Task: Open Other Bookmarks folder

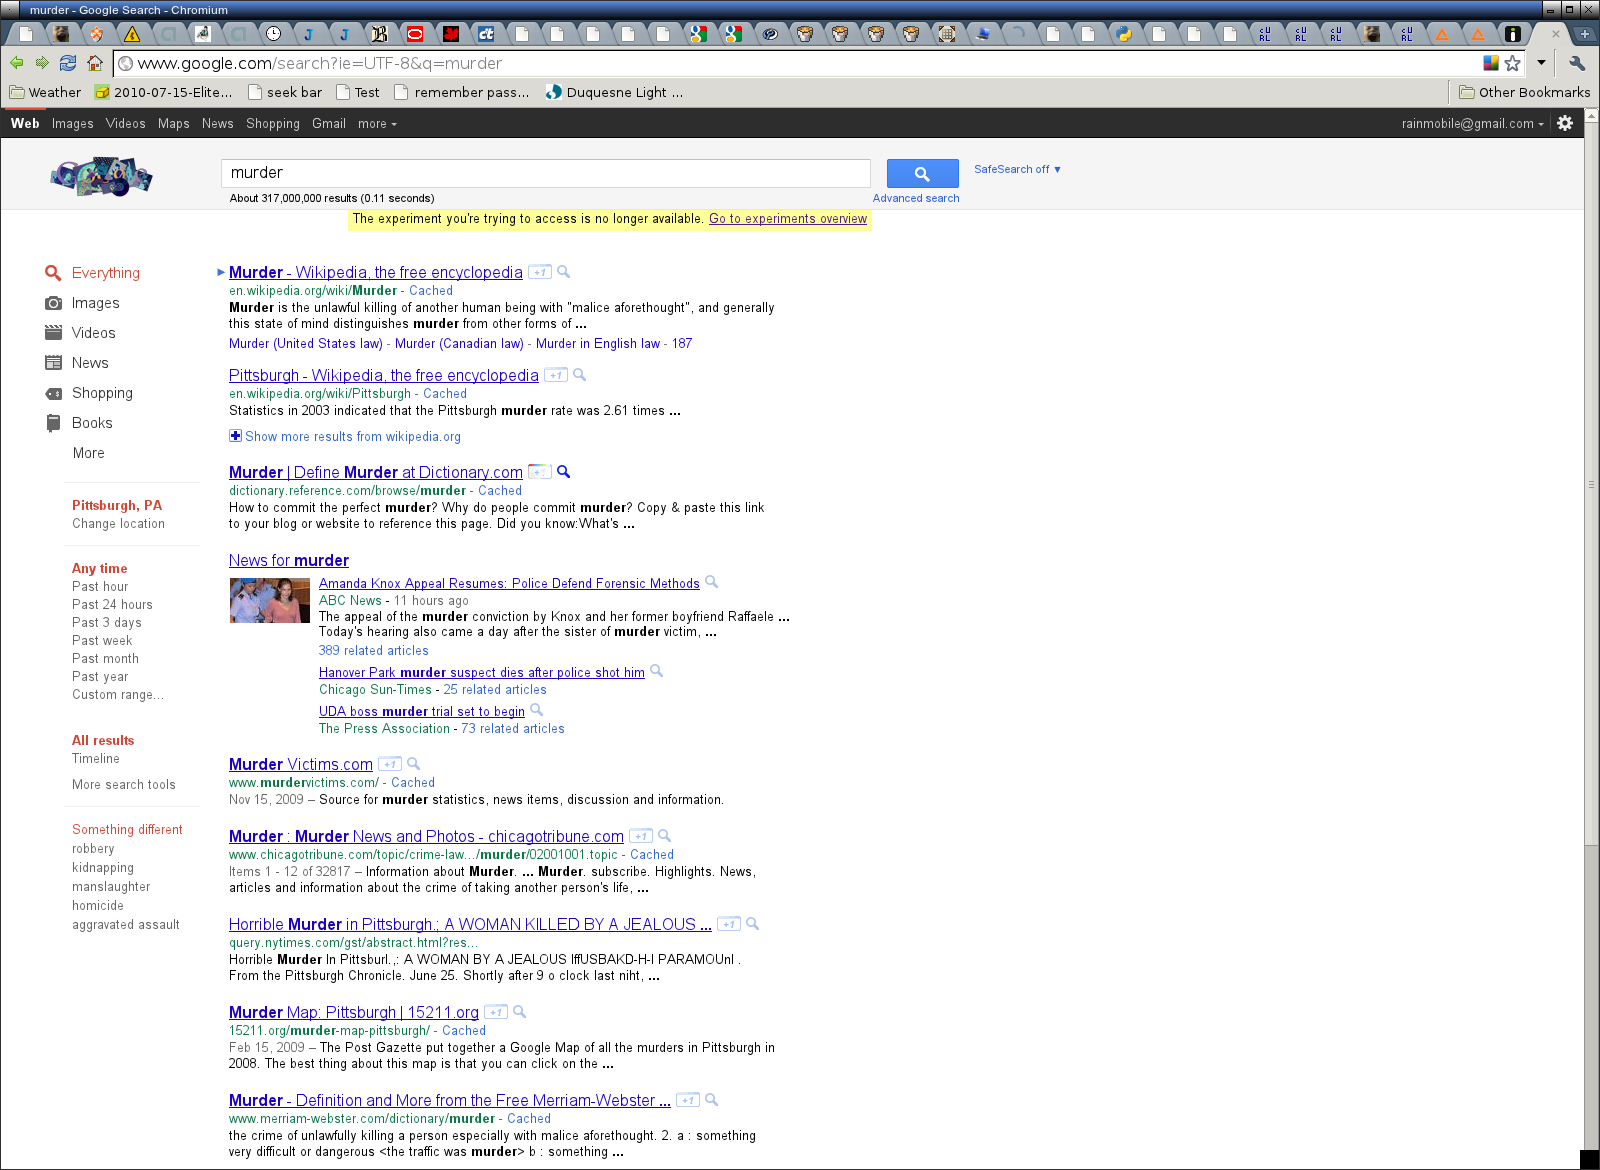Action: point(1524,92)
